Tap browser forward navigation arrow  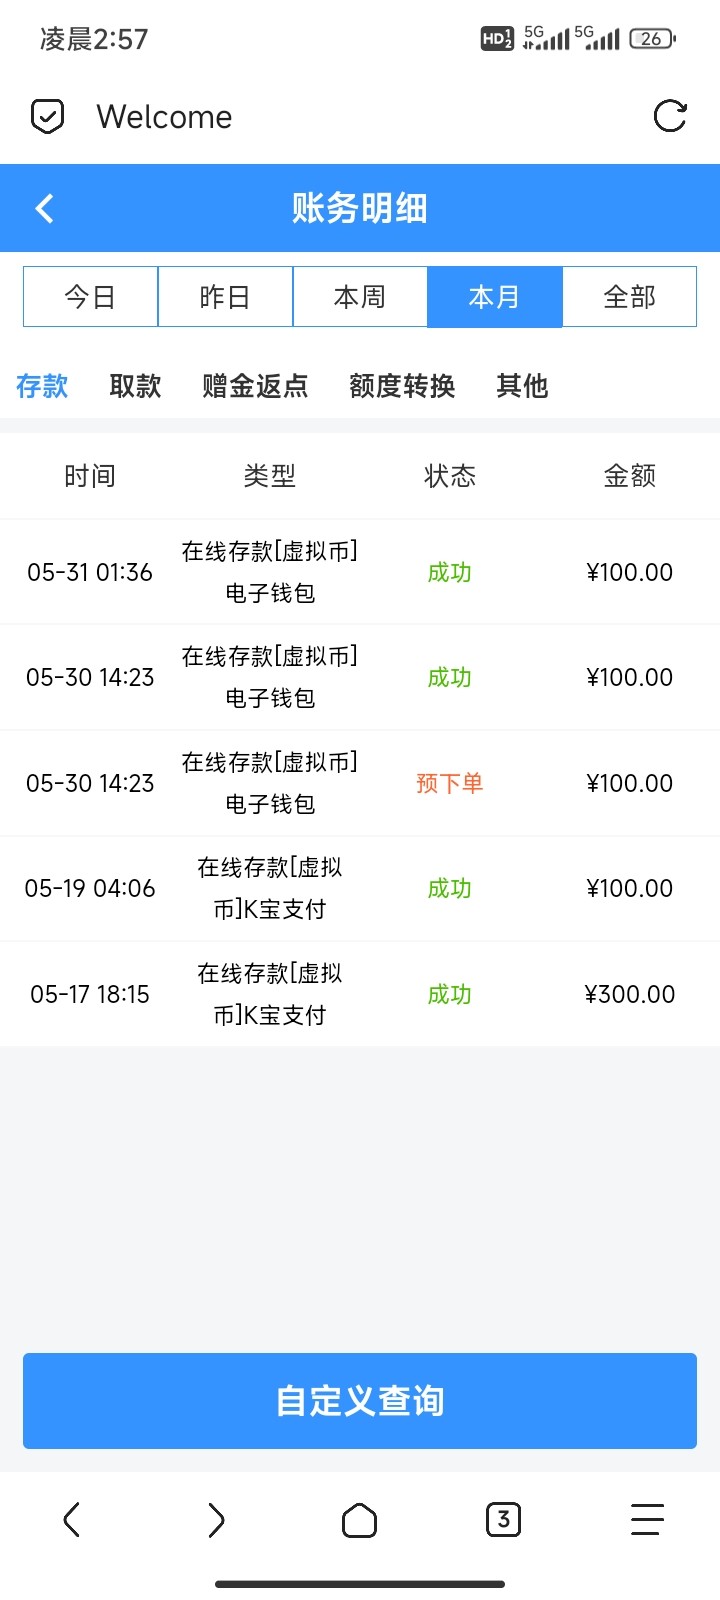tap(216, 1520)
